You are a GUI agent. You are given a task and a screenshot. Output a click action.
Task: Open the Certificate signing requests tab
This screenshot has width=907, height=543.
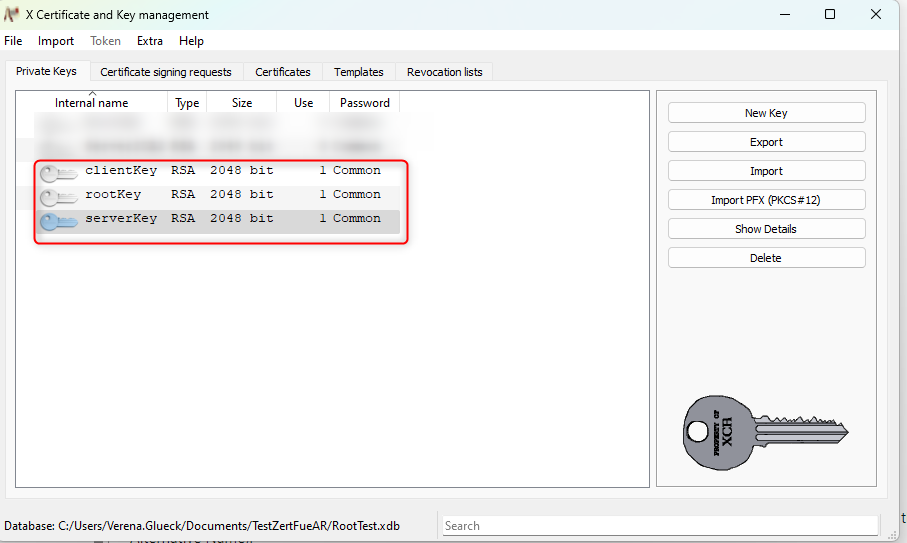click(x=166, y=72)
